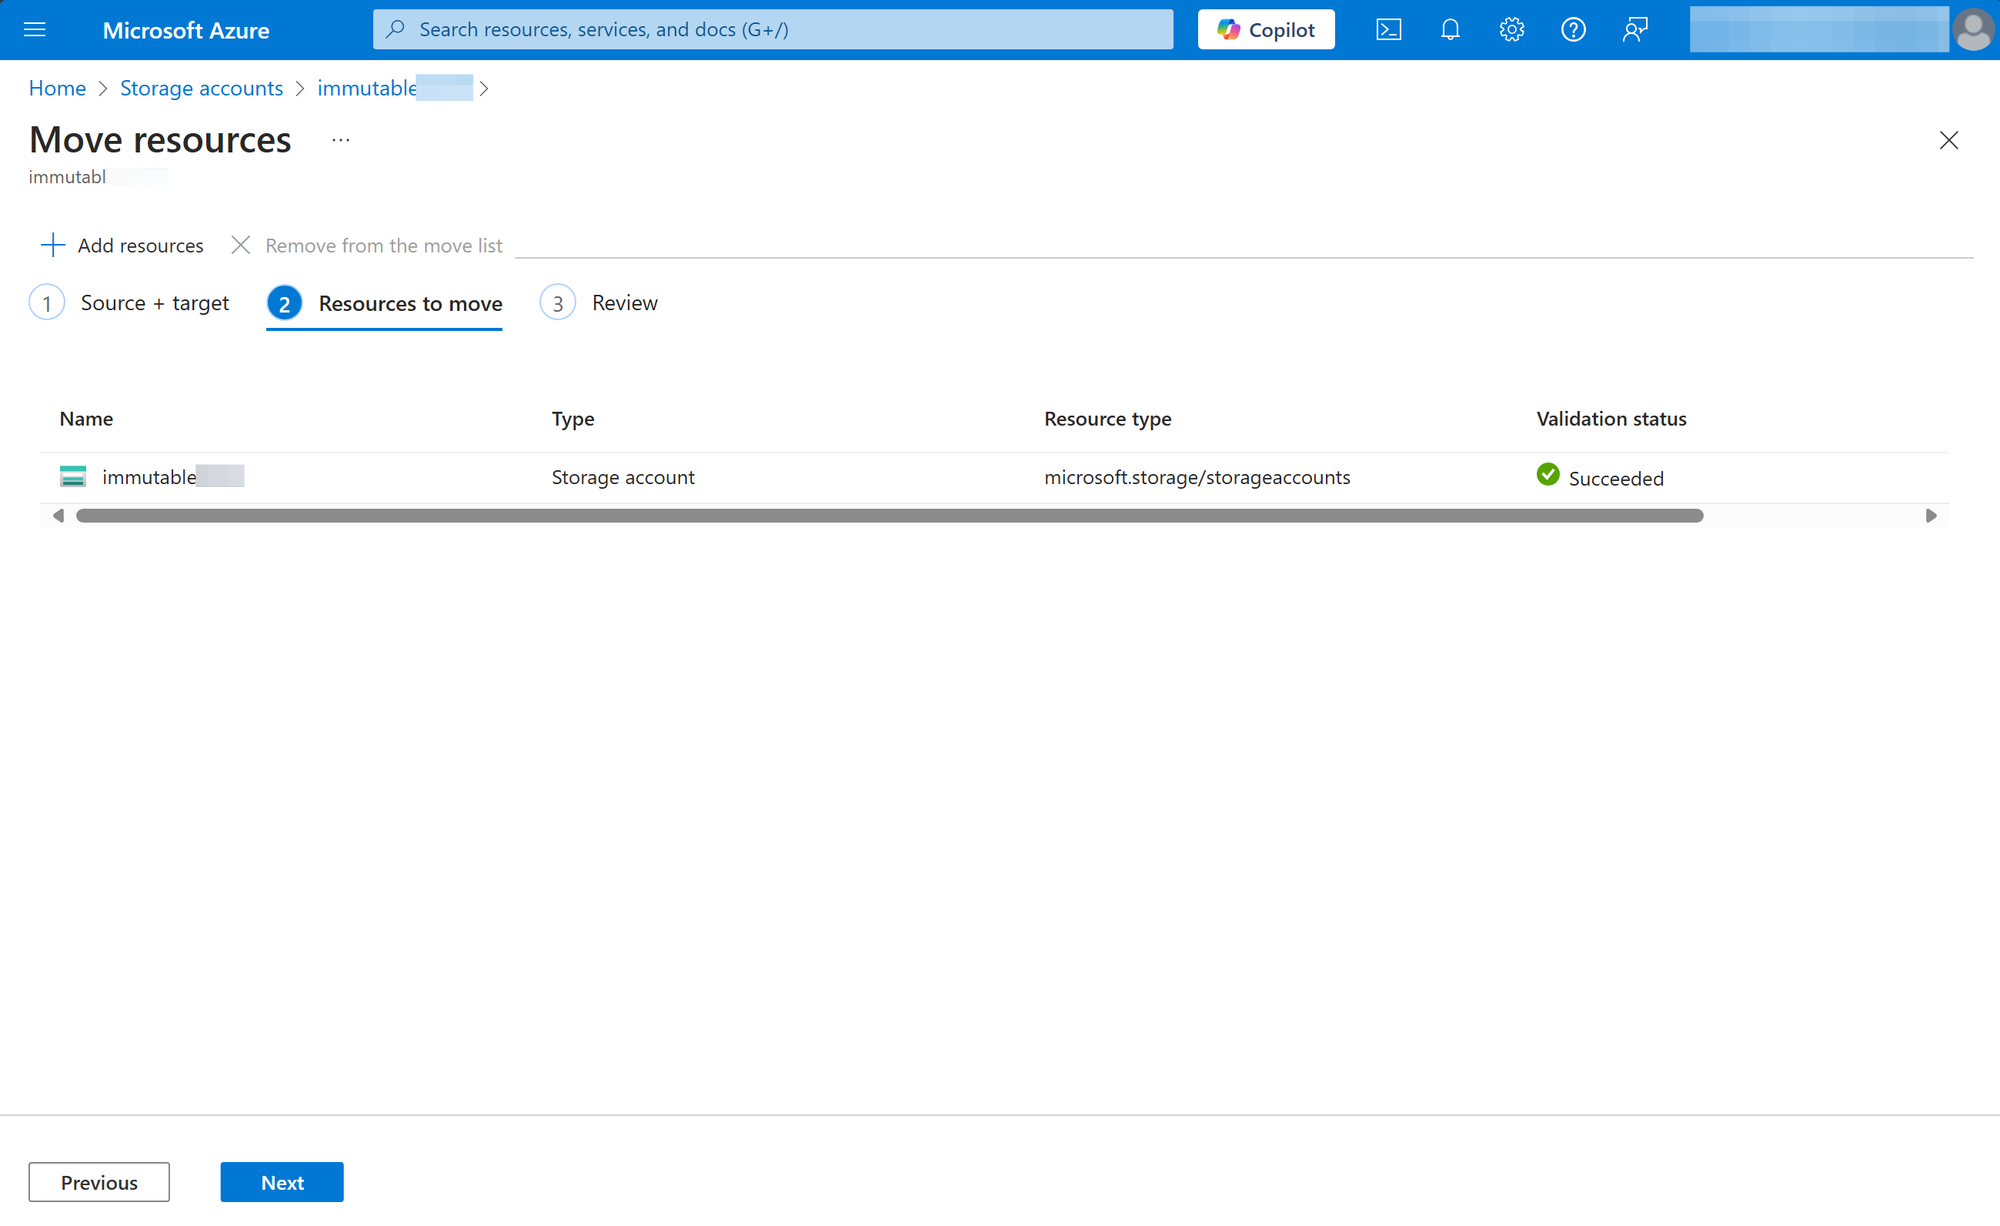
Task: Focus the search resources input field
Action: pyautogui.click(x=772, y=30)
